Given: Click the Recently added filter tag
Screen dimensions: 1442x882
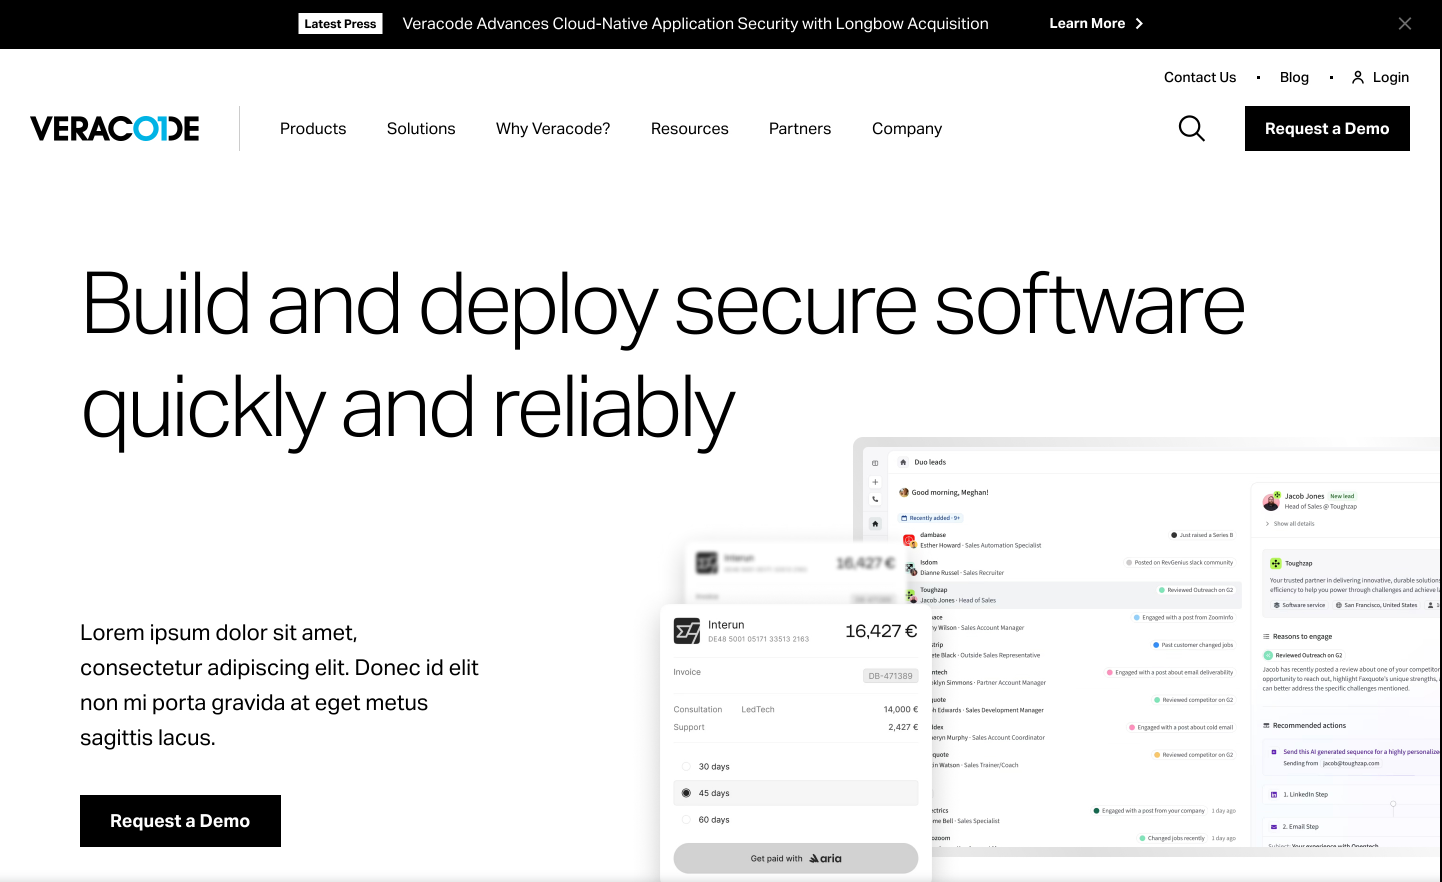Looking at the screenshot, I should tap(931, 518).
